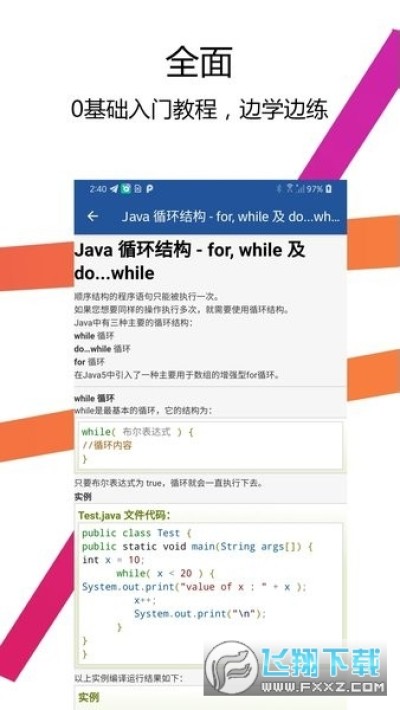Click the Telegram icon in the status bar
The image size is (400, 710).
point(114,189)
